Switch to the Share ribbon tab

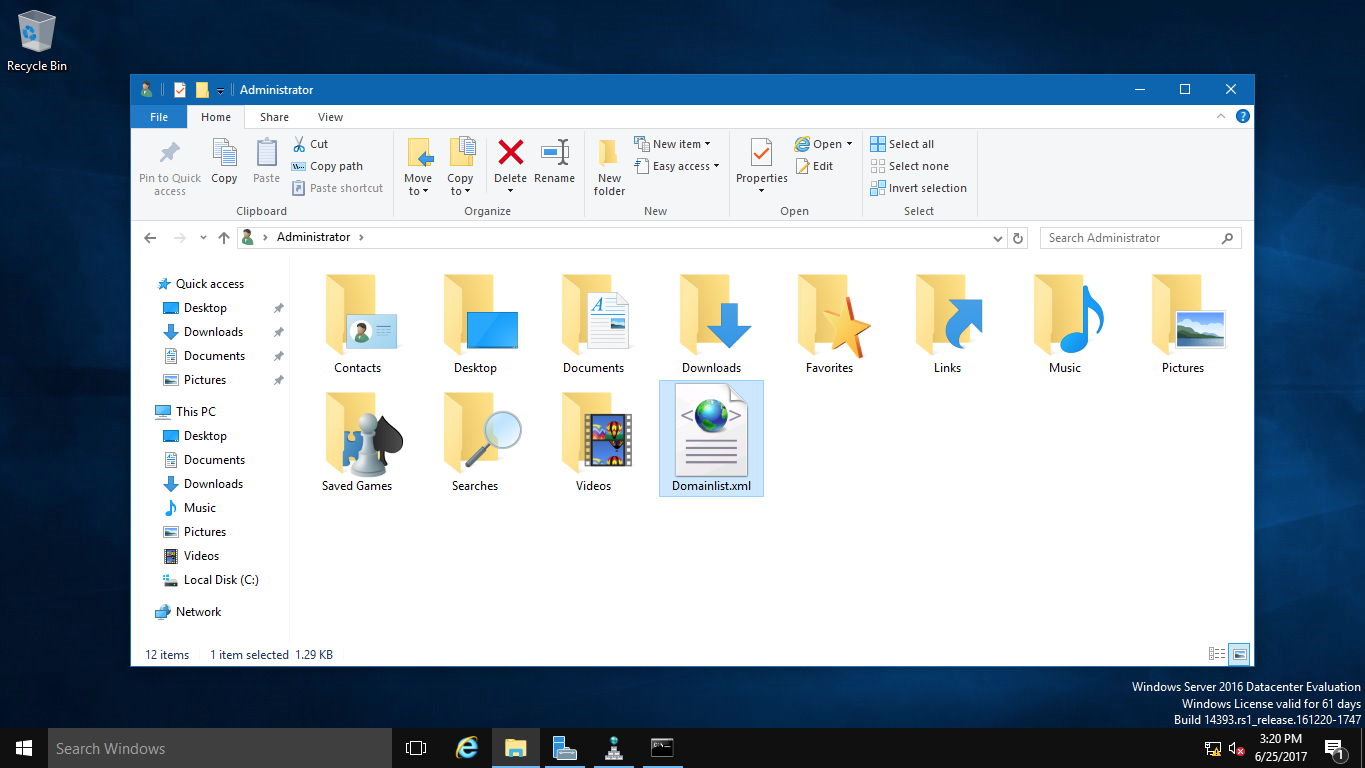pyautogui.click(x=274, y=117)
